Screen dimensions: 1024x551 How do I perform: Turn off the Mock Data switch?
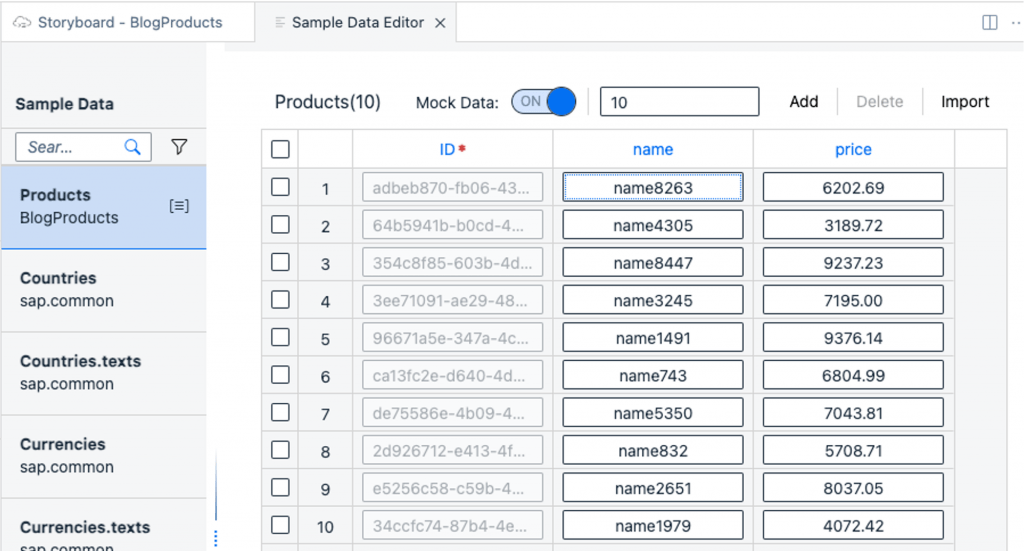click(x=543, y=102)
